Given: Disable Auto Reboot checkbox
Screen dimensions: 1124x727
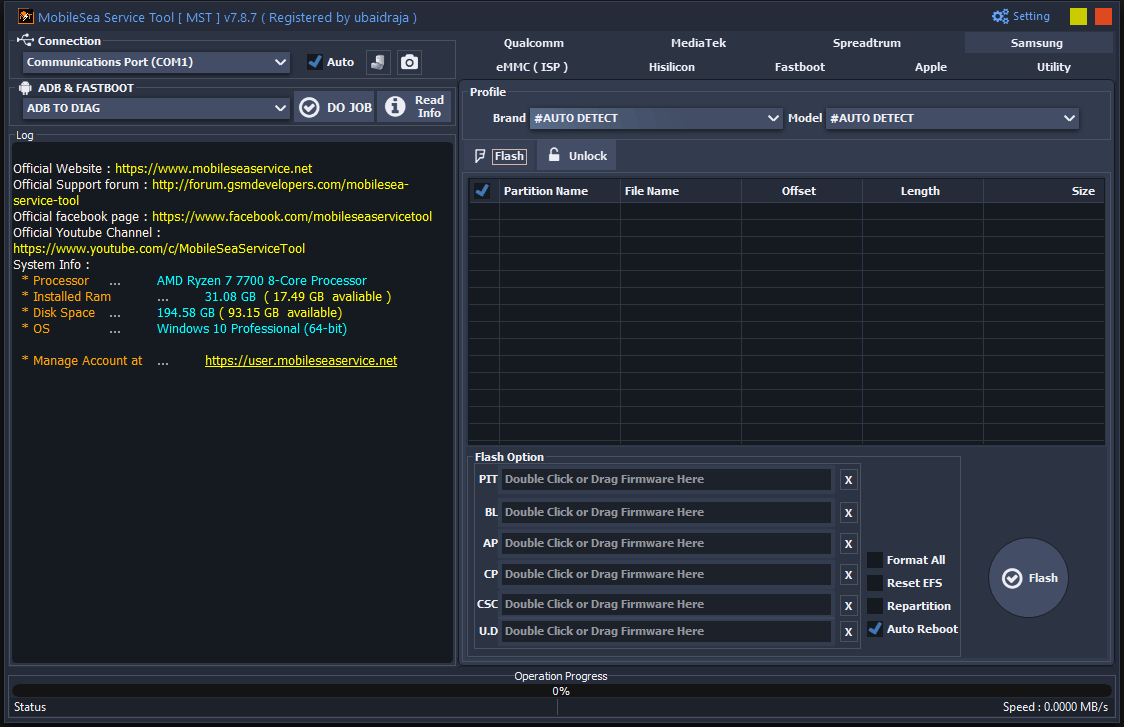Looking at the screenshot, I should pos(874,629).
